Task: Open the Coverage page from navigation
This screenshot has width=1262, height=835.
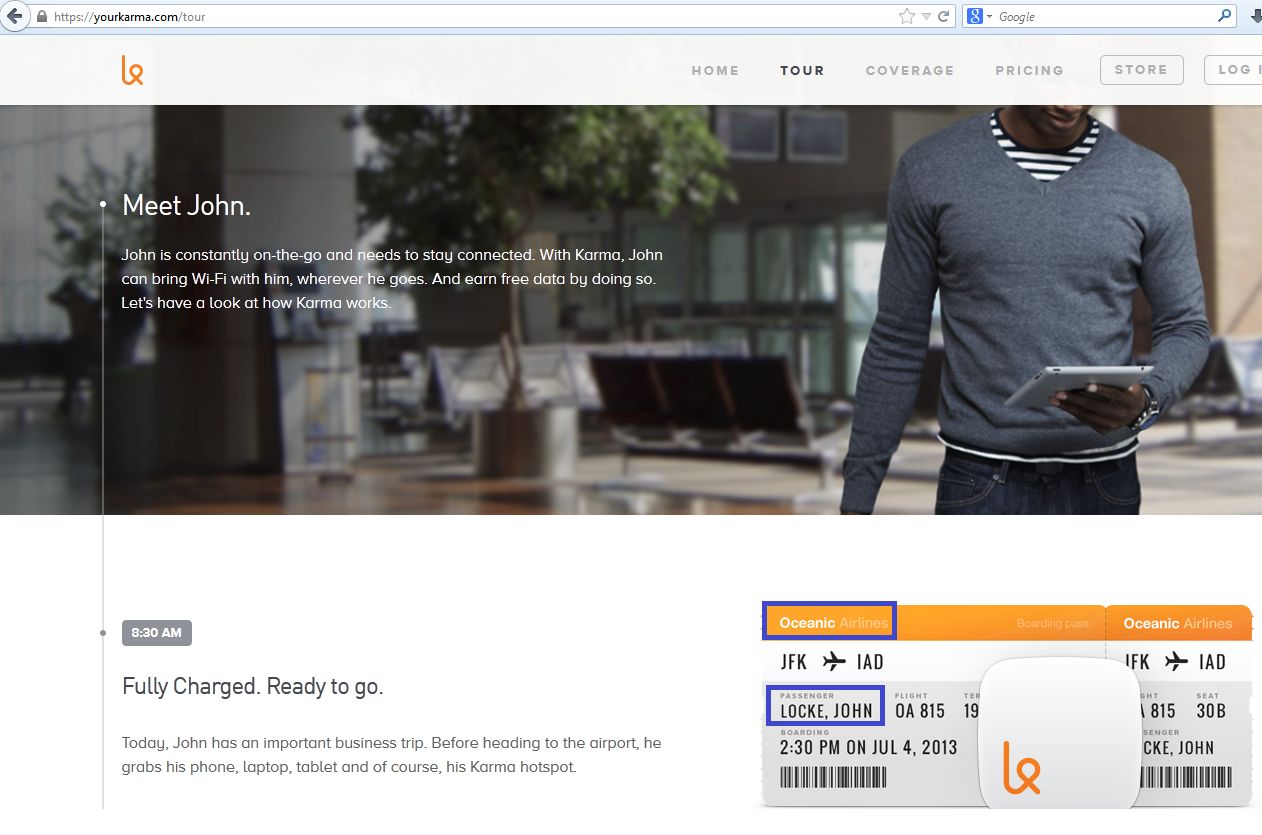Action: tap(909, 71)
